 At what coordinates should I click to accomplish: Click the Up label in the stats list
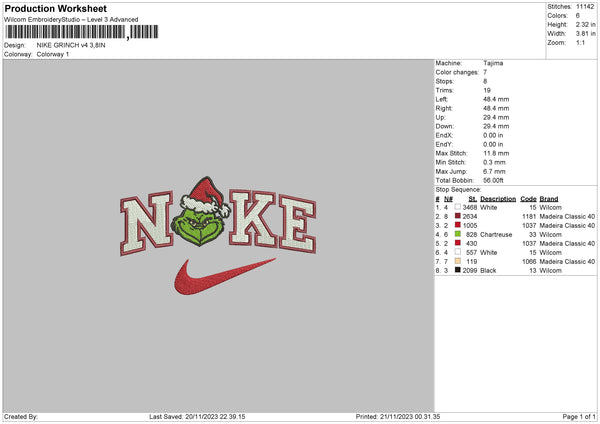[x=440, y=117]
